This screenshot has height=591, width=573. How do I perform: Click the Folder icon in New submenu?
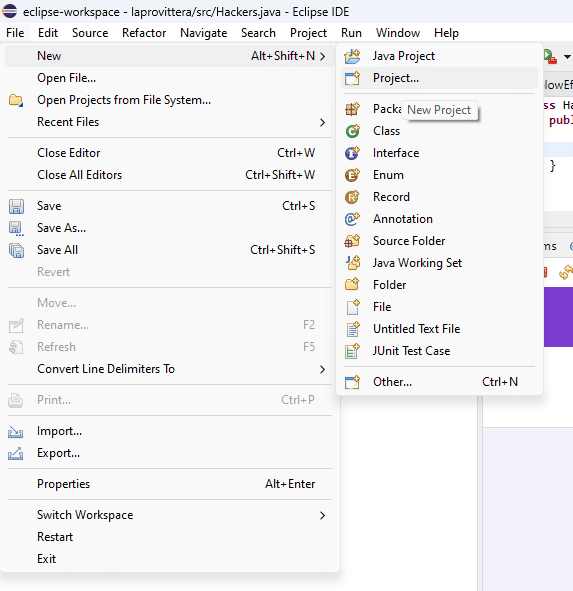(352, 285)
